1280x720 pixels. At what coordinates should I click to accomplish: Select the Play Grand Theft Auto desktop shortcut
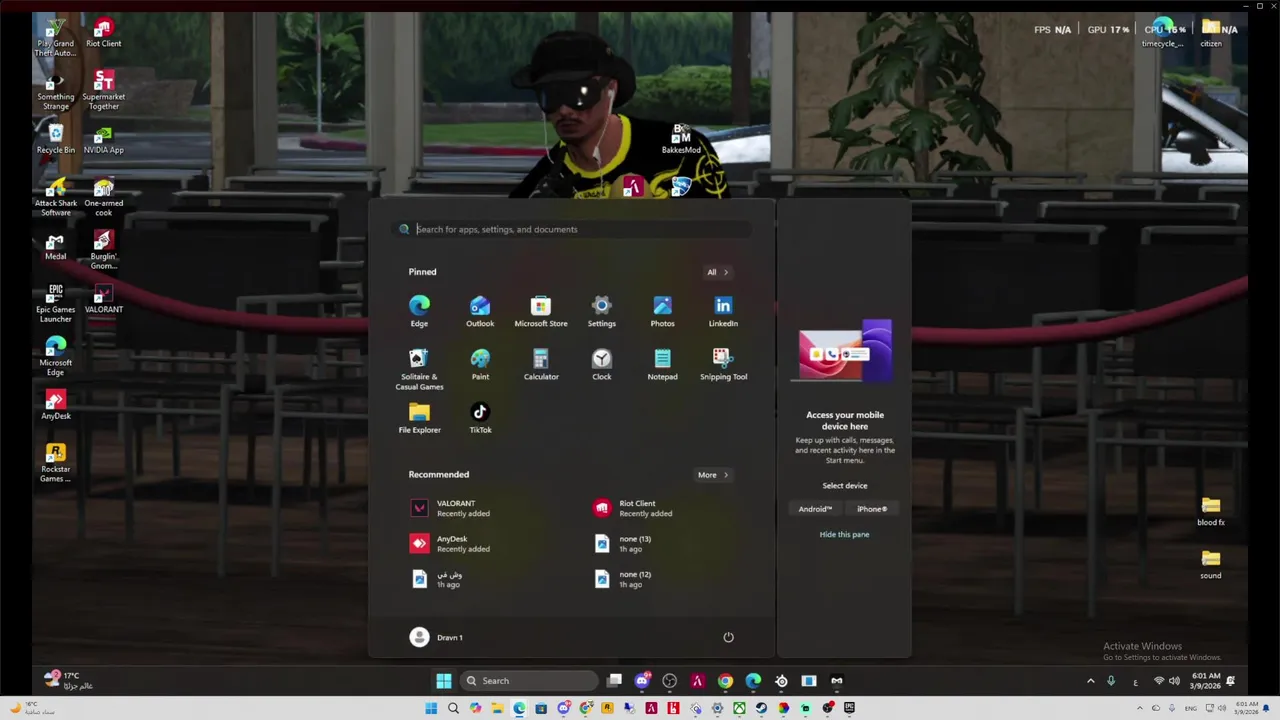click(56, 37)
